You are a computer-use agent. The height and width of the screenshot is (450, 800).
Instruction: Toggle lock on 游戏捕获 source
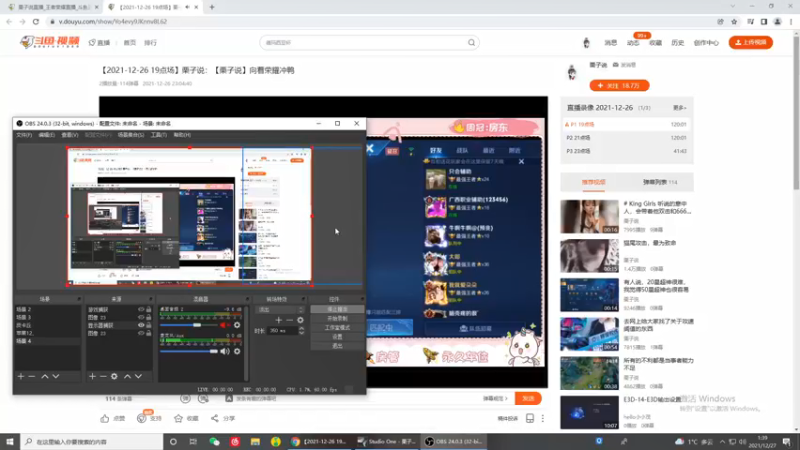tap(148, 310)
